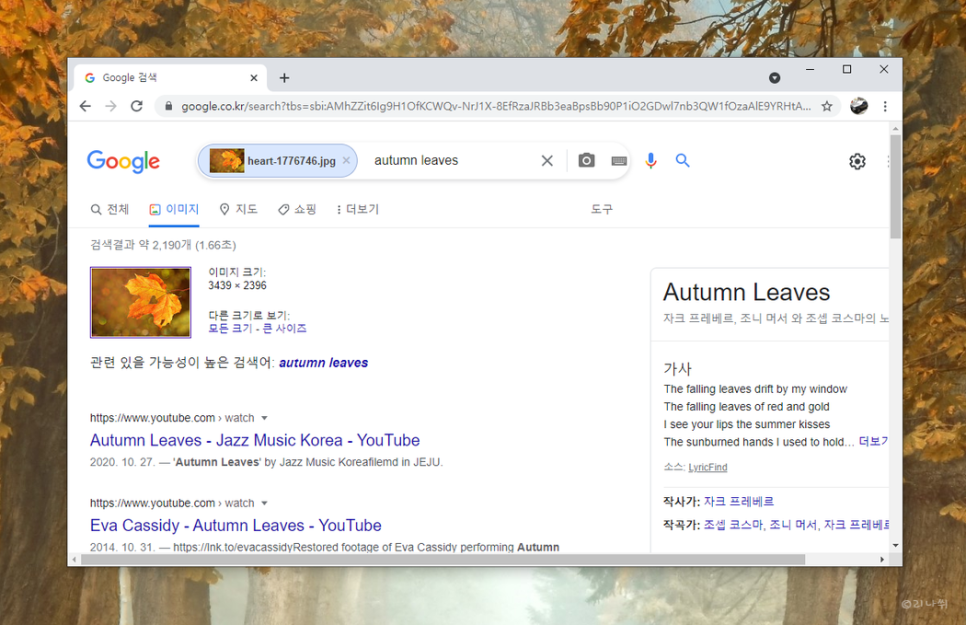Go to the Google logo homepage
The image size is (966, 625).
tap(123, 161)
